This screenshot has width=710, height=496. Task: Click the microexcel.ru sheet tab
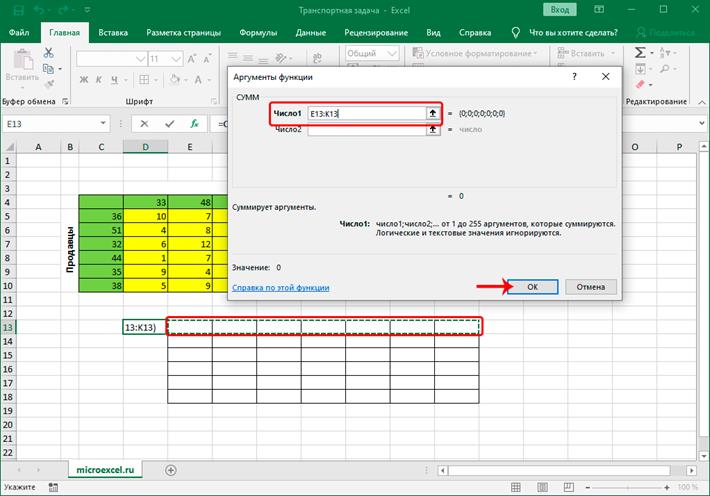[105, 470]
